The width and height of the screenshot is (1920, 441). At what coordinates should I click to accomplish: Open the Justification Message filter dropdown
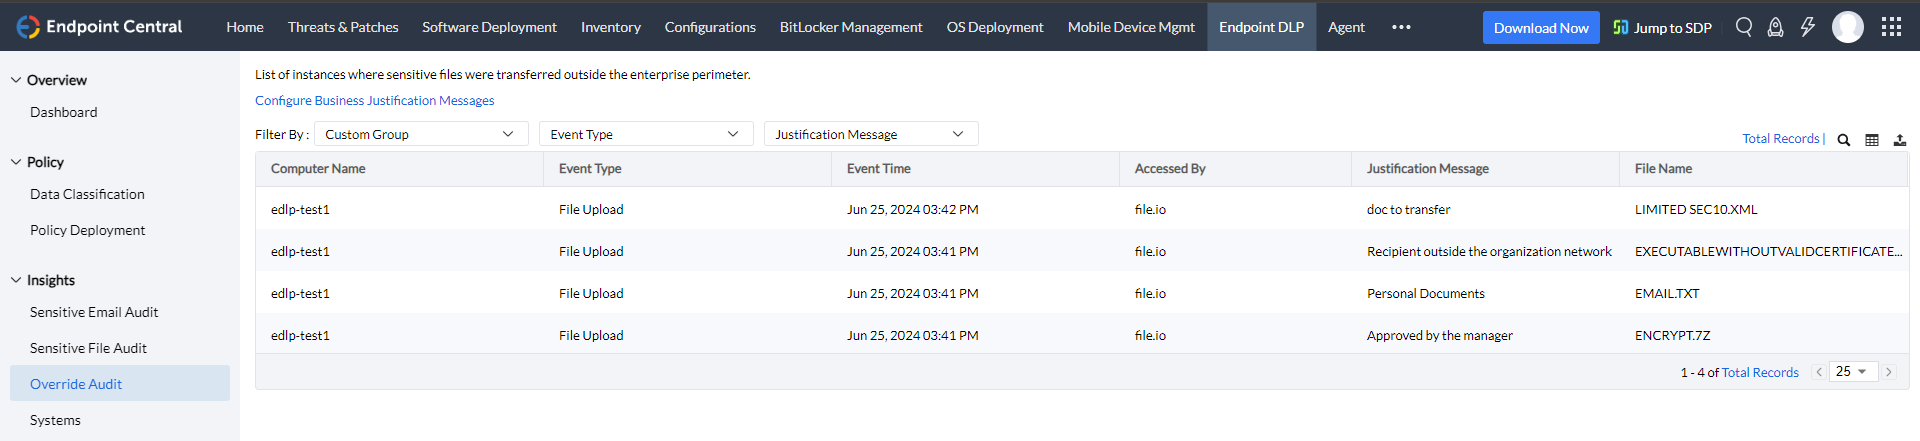[870, 134]
